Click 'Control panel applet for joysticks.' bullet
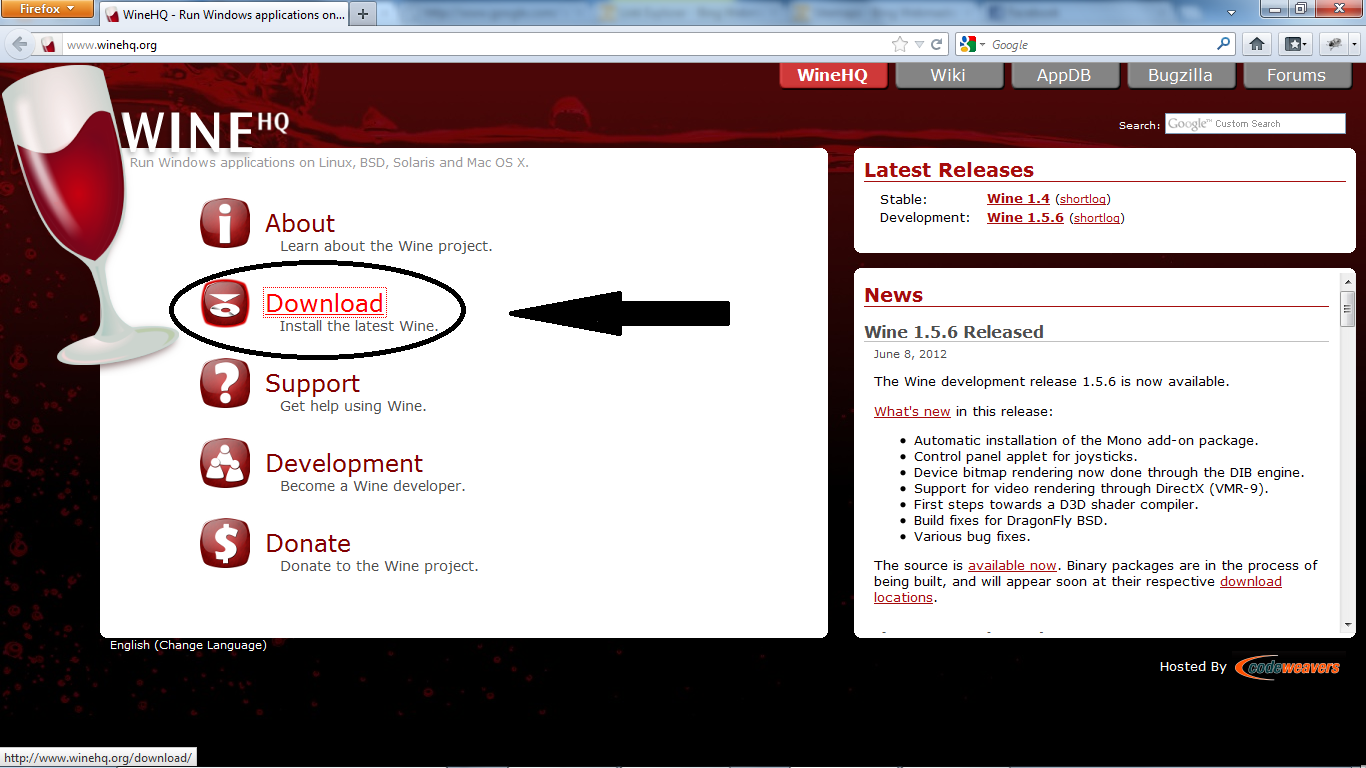Image resolution: width=1366 pixels, height=768 pixels. [x=1025, y=457]
